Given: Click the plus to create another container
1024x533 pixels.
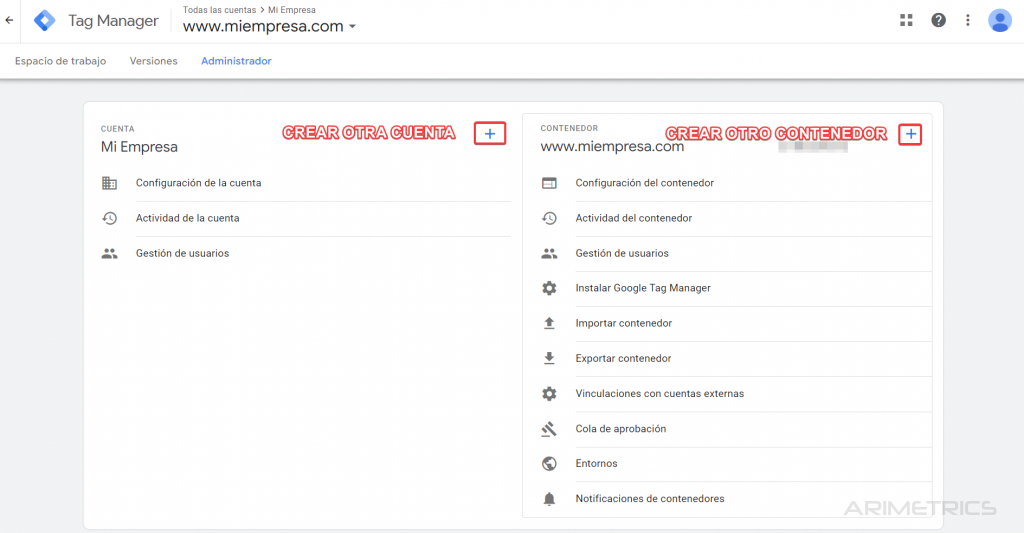Looking at the screenshot, I should [910, 135].
